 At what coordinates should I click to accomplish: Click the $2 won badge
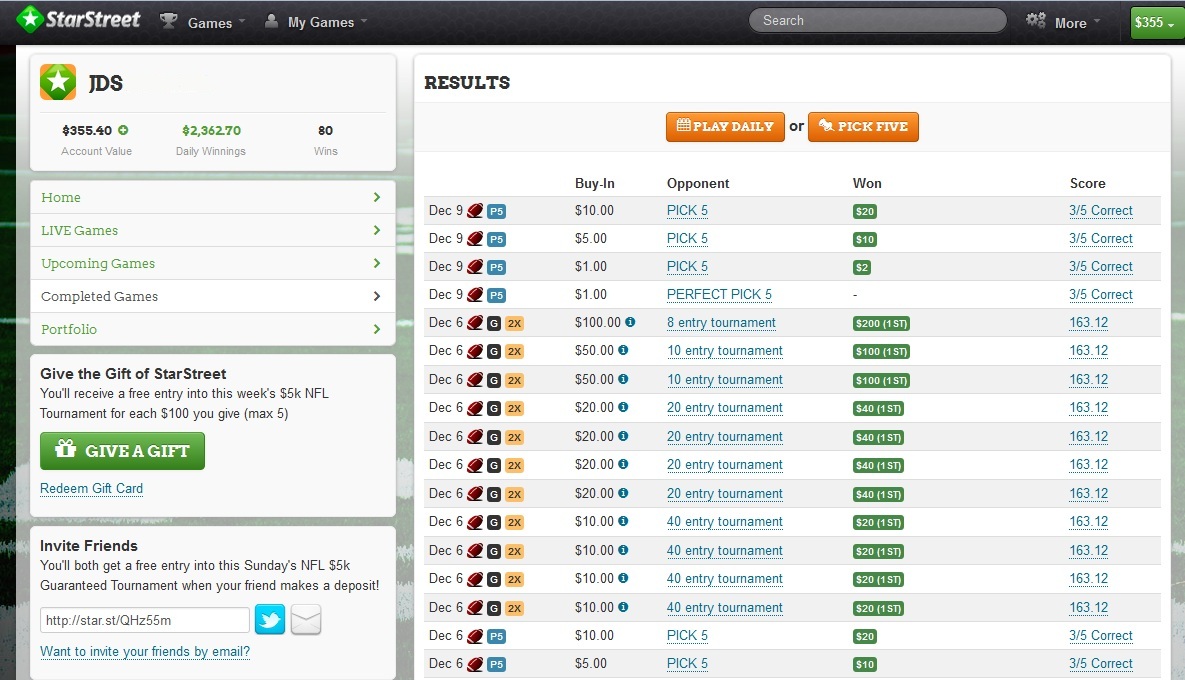[x=862, y=267]
